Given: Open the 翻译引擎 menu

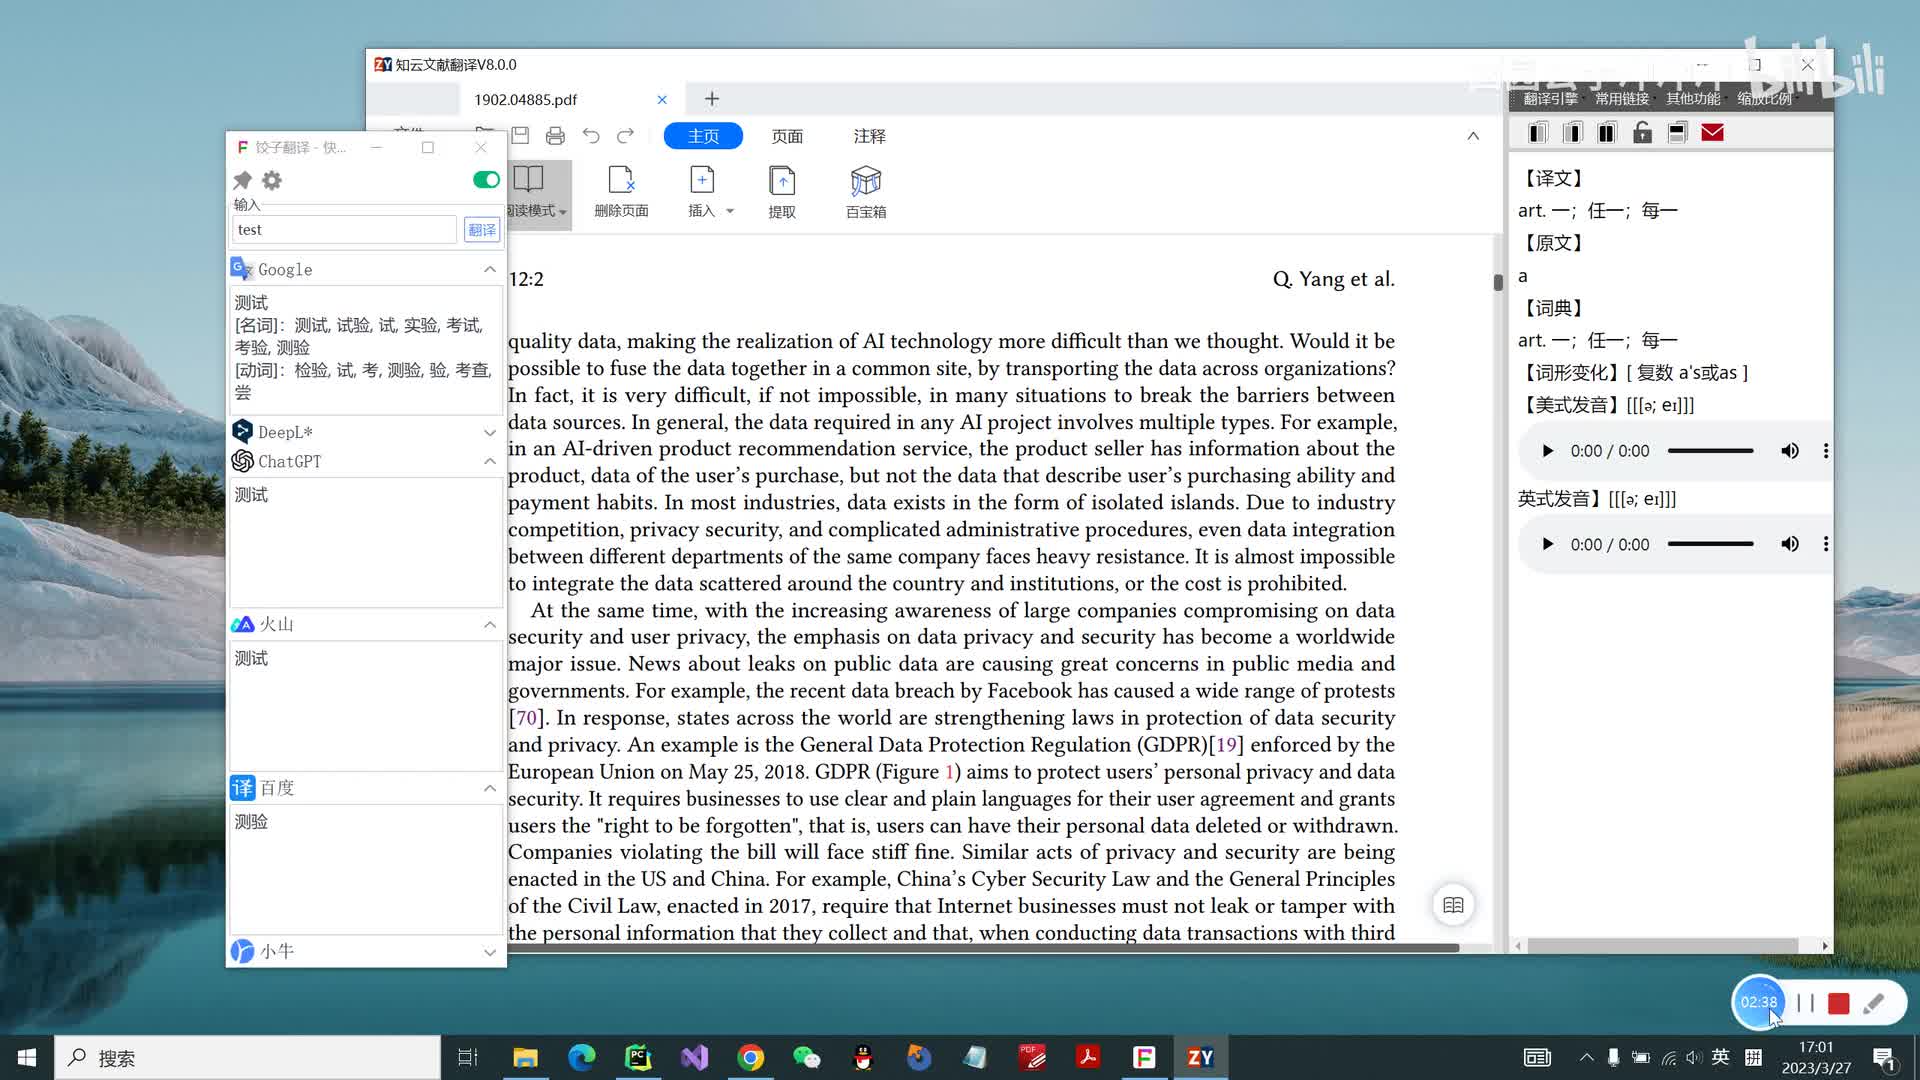Looking at the screenshot, I should [1550, 98].
